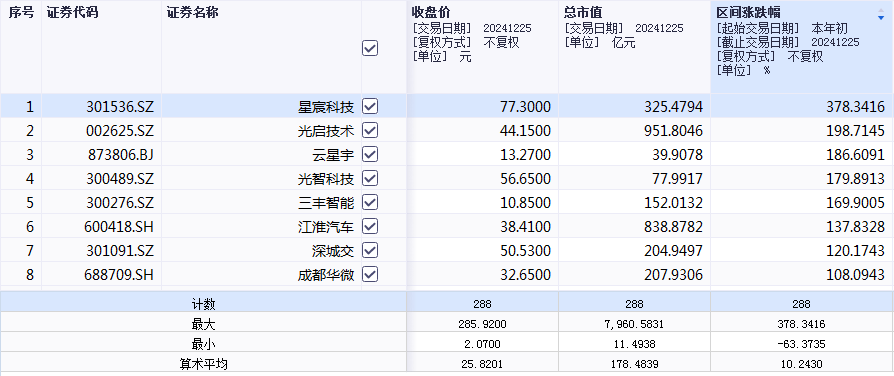Uncheck the checkbox for 星宸科技
The height and width of the screenshot is (376, 894).
pos(370,106)
